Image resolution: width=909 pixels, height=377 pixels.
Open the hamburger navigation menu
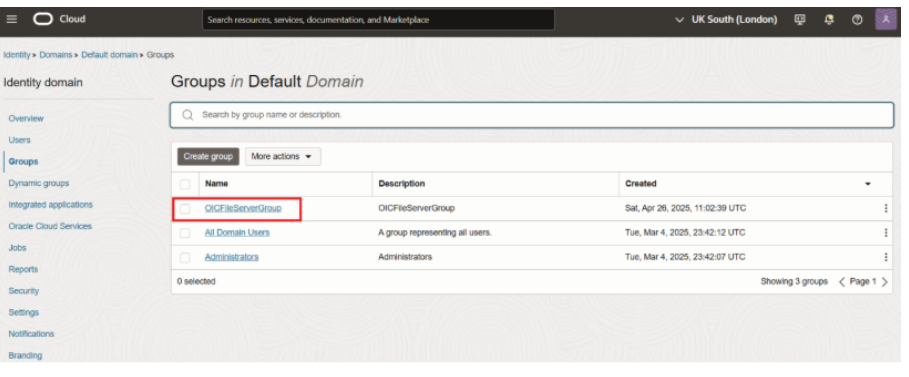12,19
